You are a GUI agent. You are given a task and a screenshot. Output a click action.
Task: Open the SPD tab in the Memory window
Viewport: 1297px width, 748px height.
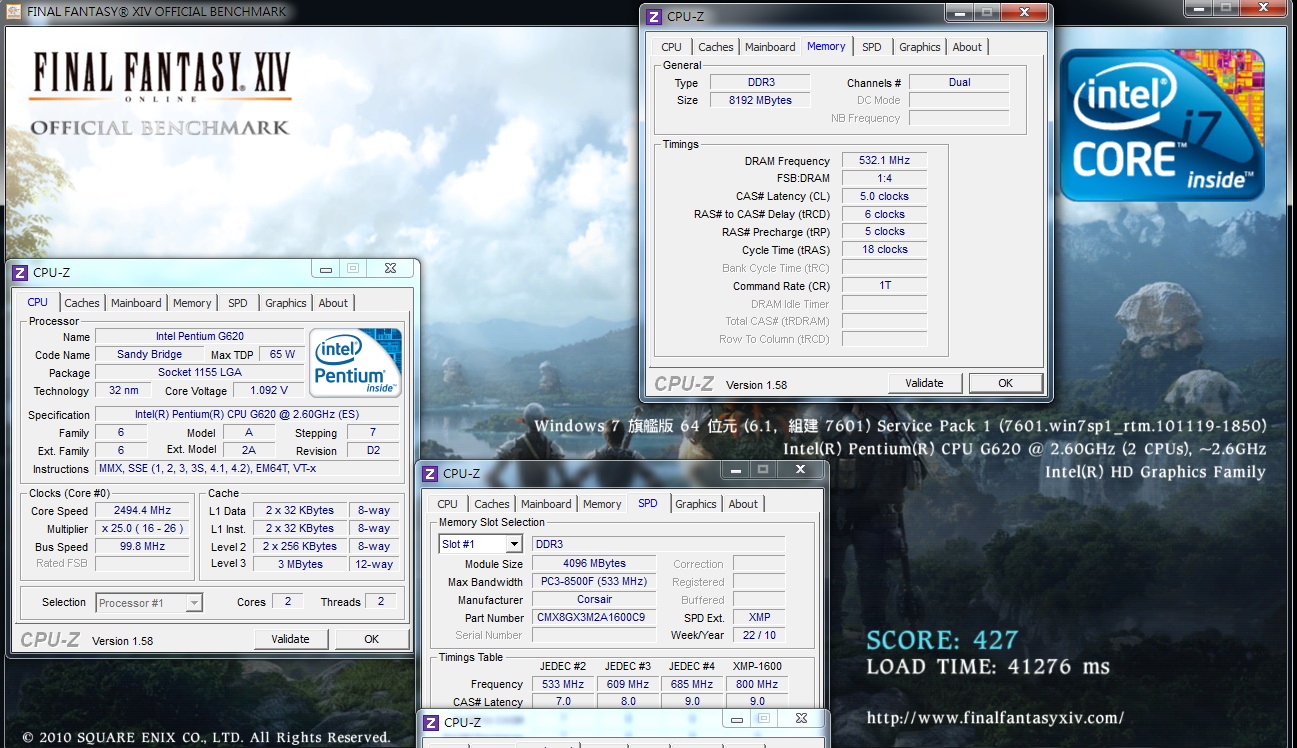(x=872, y=47)
